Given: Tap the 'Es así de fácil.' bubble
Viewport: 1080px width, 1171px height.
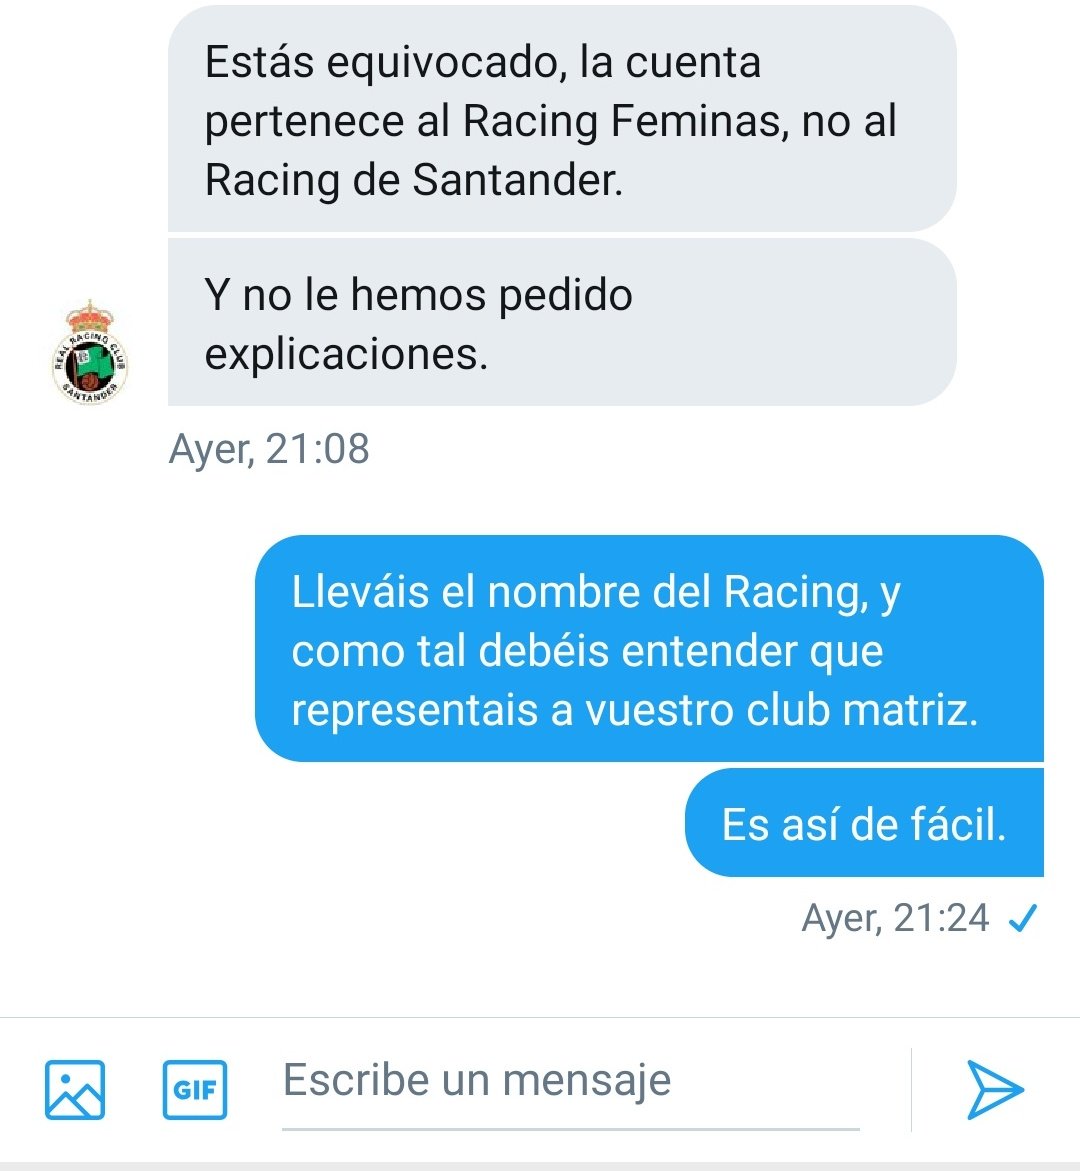Looking at the screenshot, I should point(864,823).
